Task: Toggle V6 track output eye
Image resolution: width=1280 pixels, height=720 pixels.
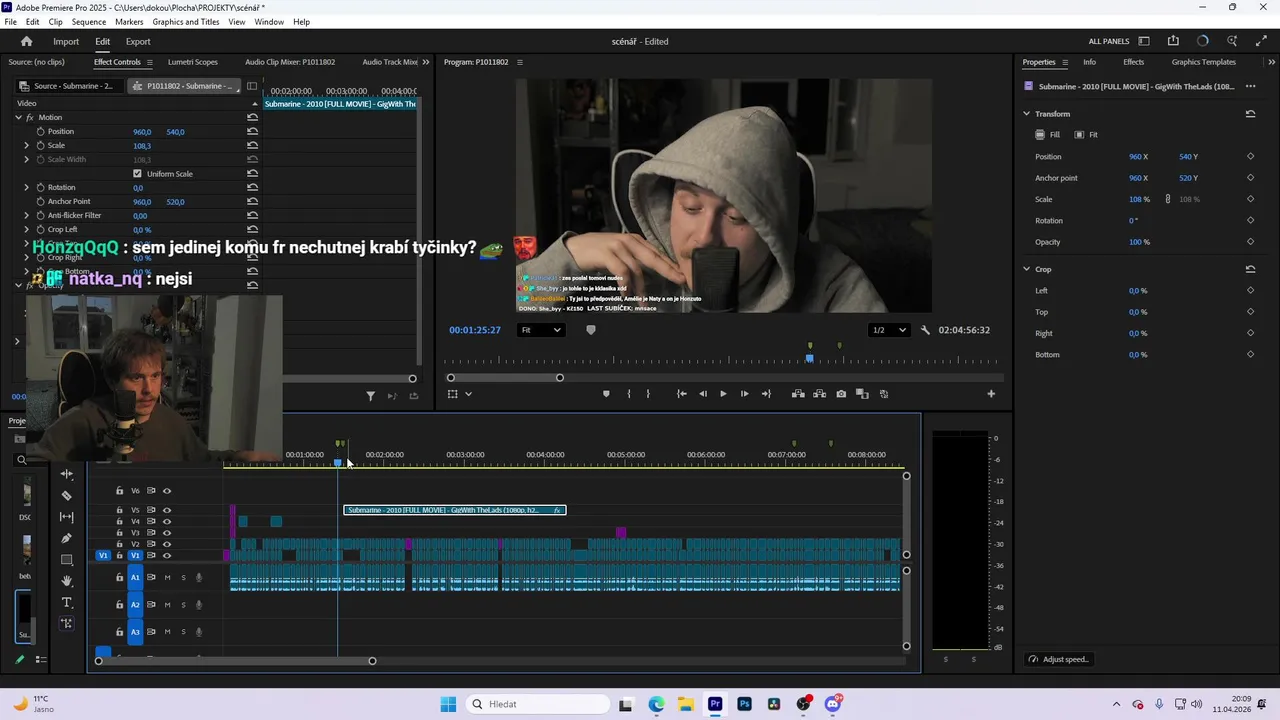Action: click(x=167, y=491)
